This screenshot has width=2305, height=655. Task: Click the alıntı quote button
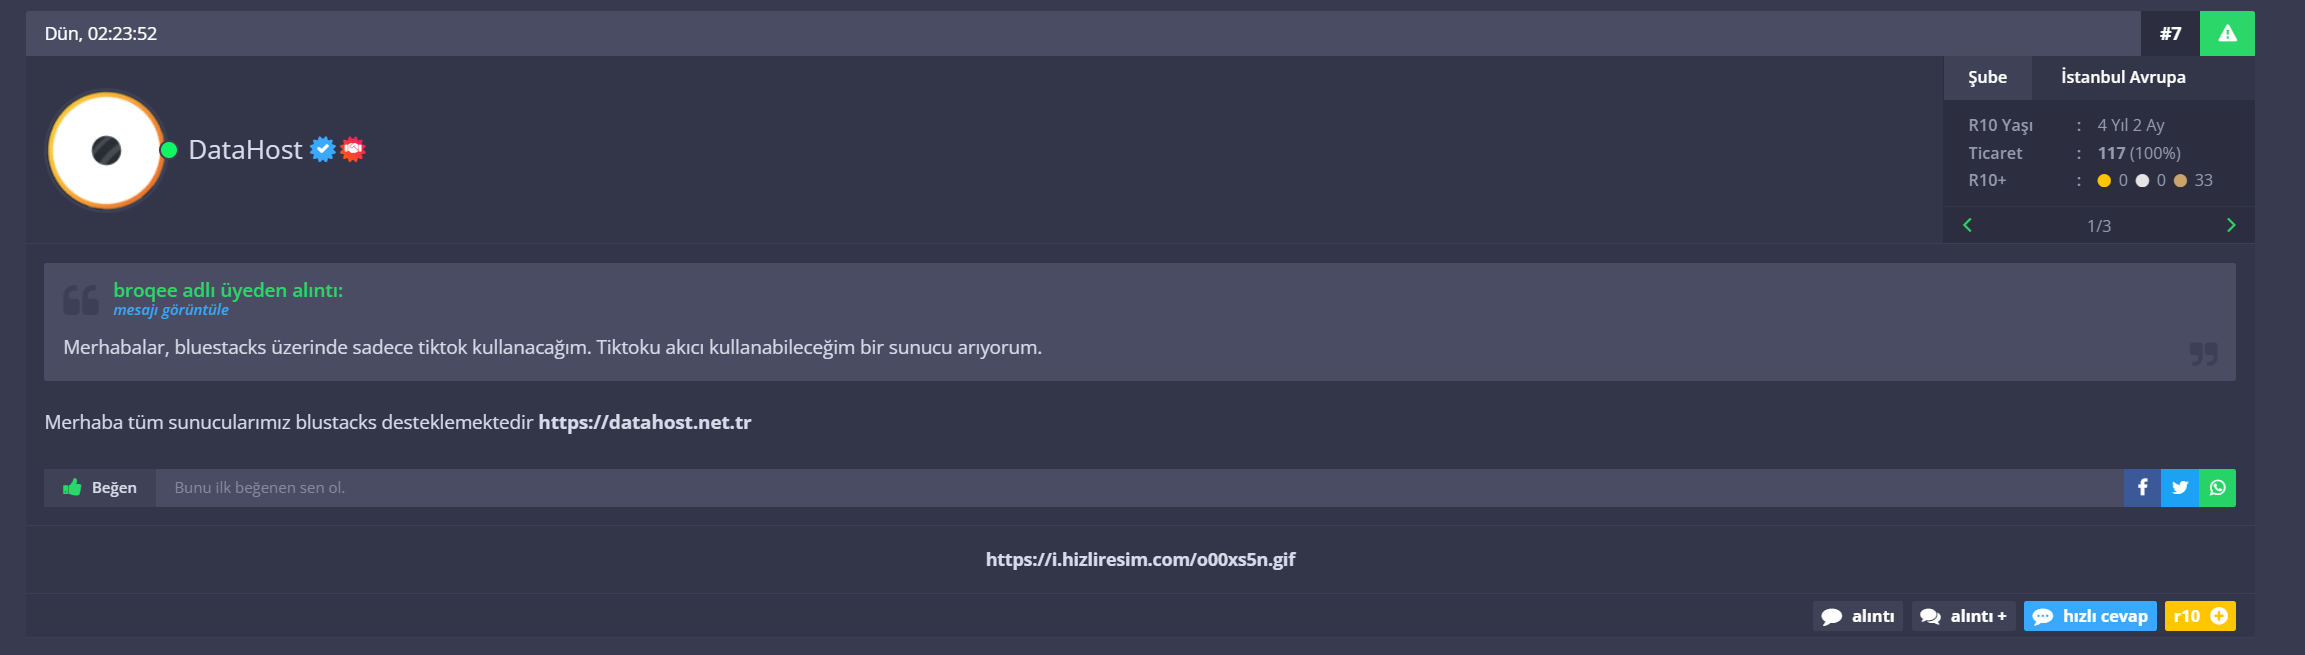pyautogui.click(x=1858, y=616)
